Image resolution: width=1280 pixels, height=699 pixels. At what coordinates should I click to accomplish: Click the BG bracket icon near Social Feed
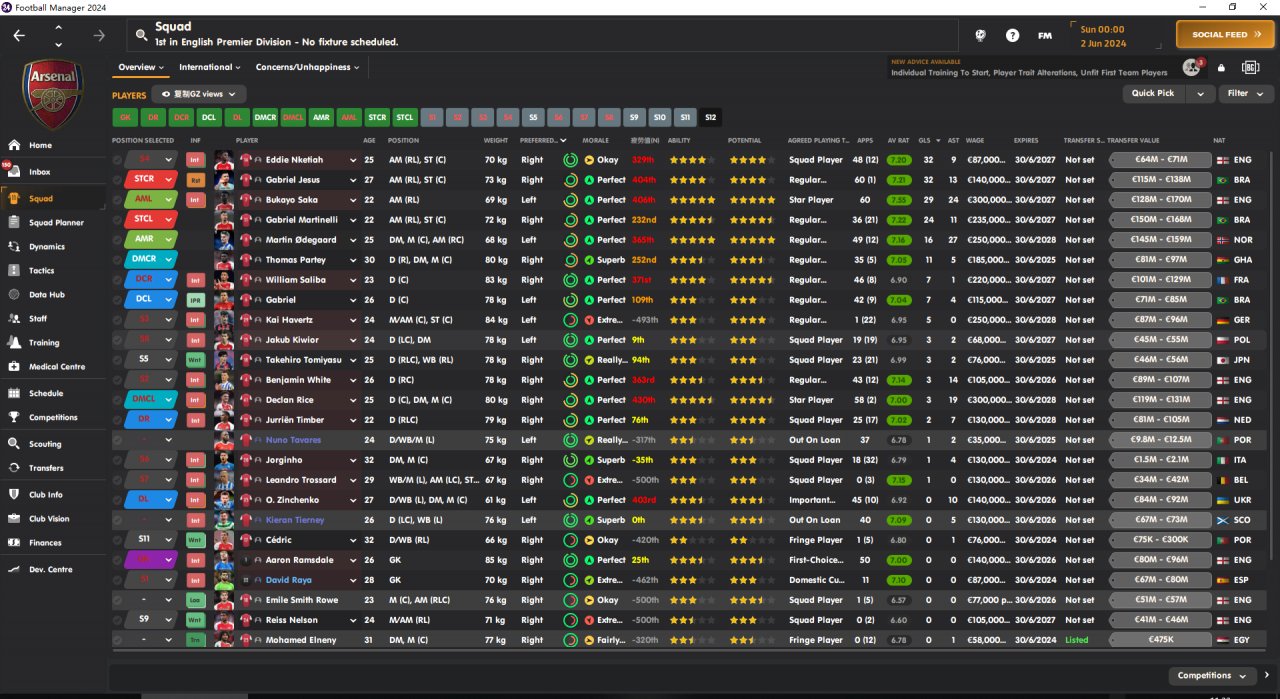click(1250, 67)
